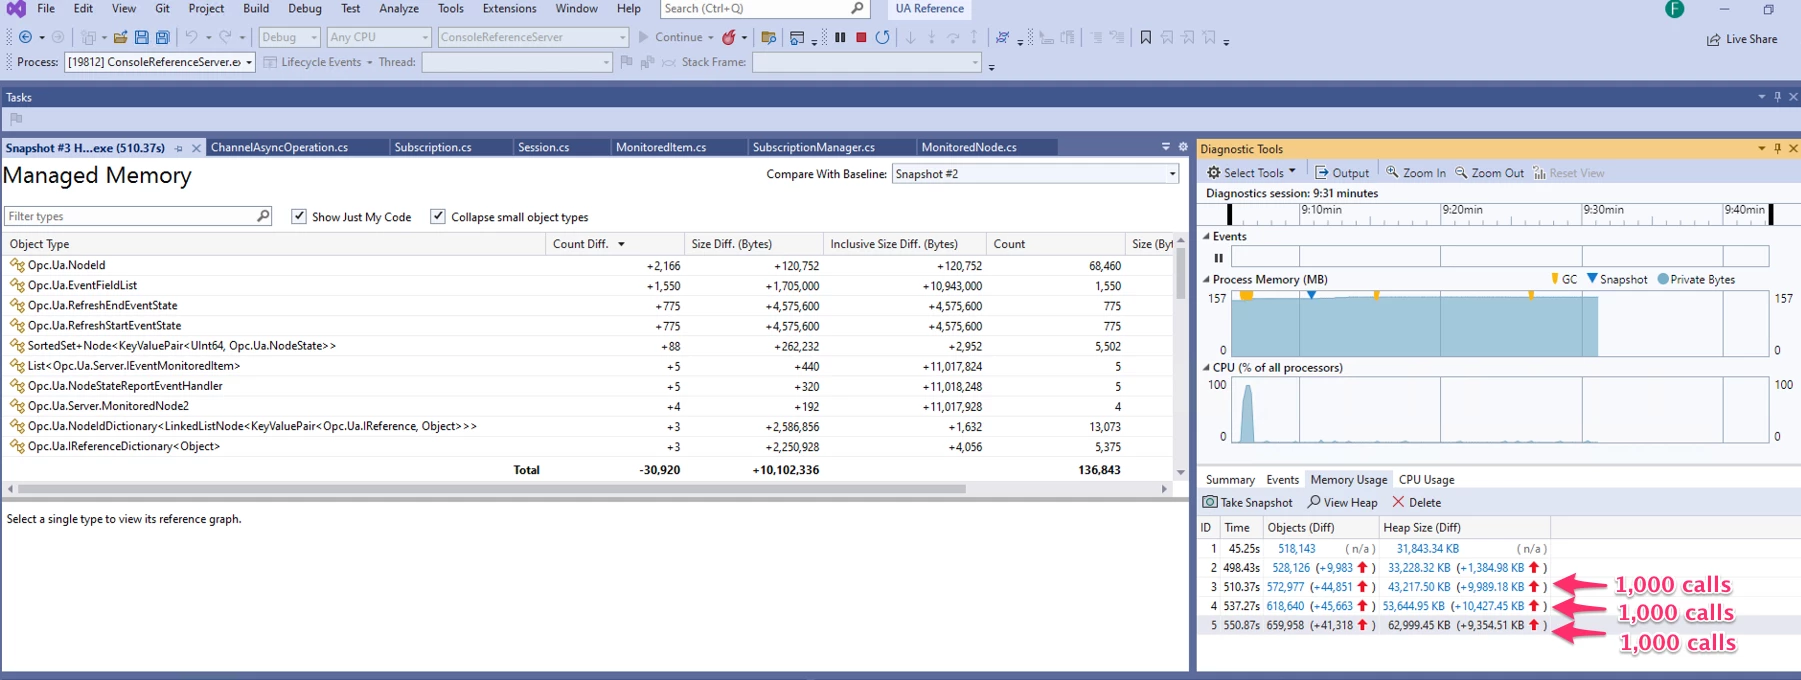Open snapshot 3 objects count 572,977 link
The image size is (1801, 680).
click(x=1285, y=587)
